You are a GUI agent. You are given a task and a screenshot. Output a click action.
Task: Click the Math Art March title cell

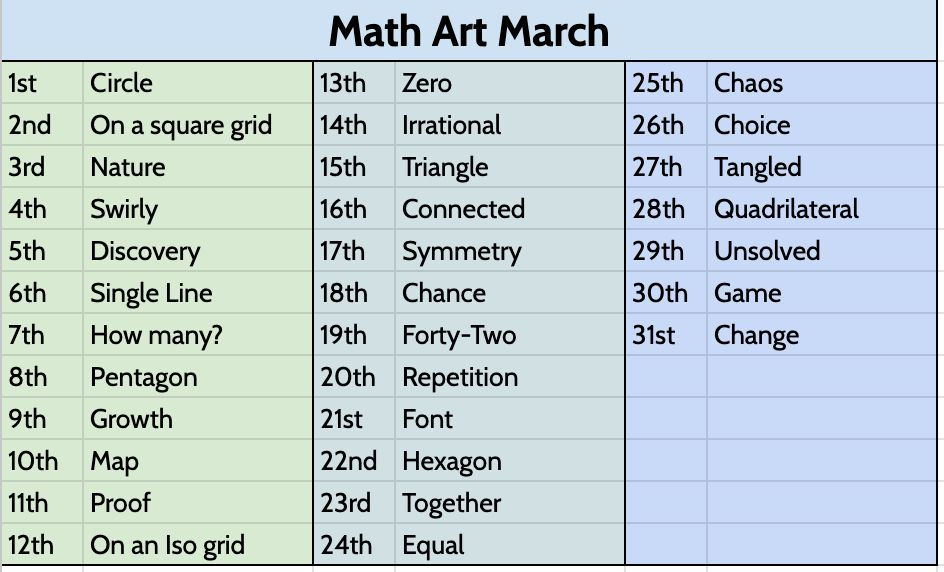470,32
